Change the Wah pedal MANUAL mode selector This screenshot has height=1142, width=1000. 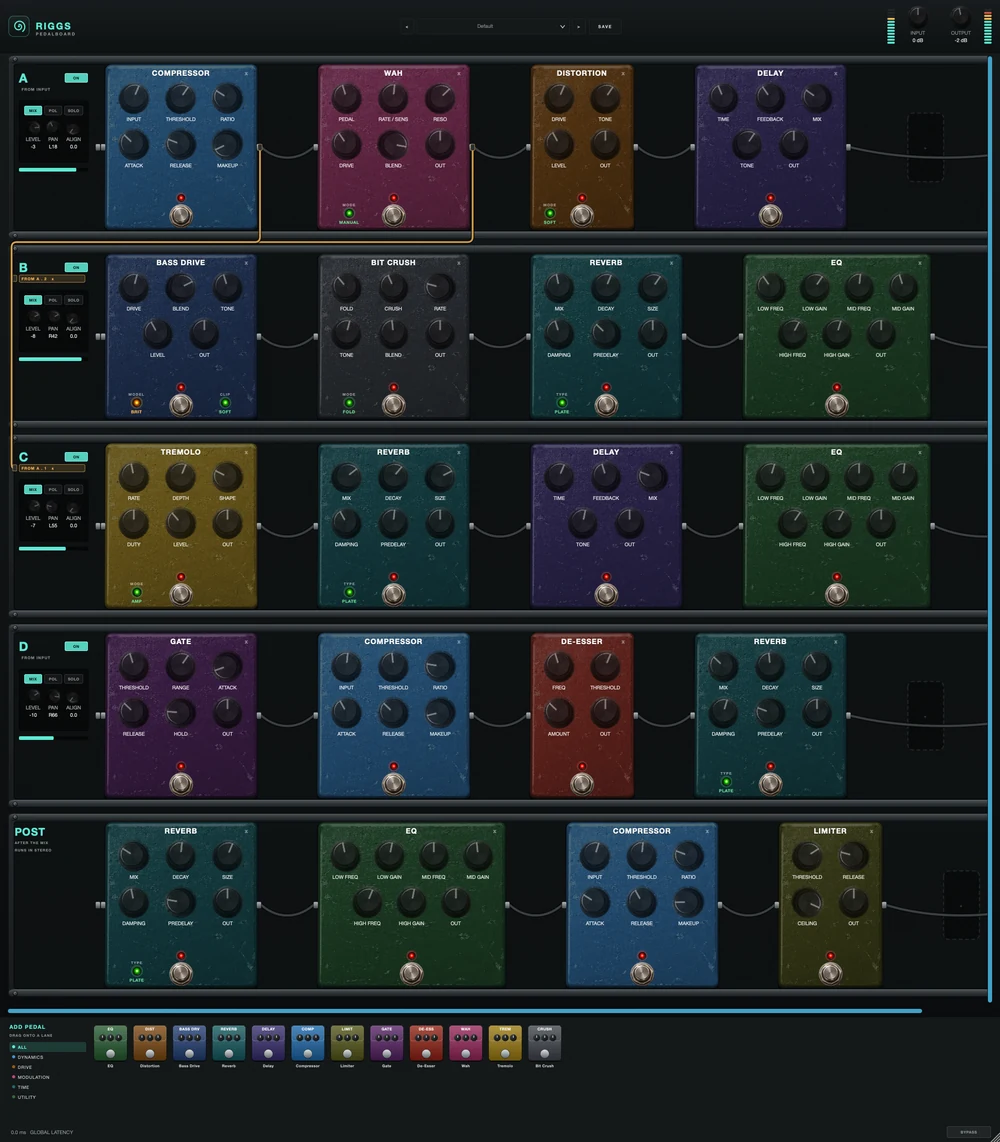349,213
